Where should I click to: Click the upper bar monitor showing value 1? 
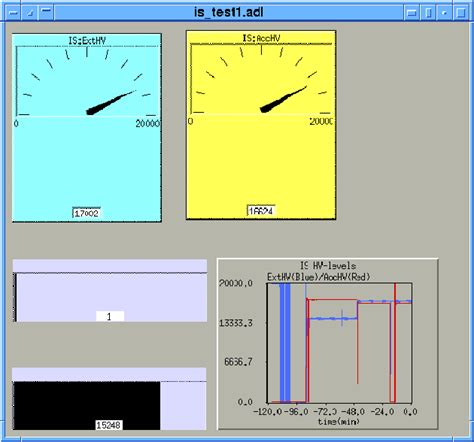110,291
